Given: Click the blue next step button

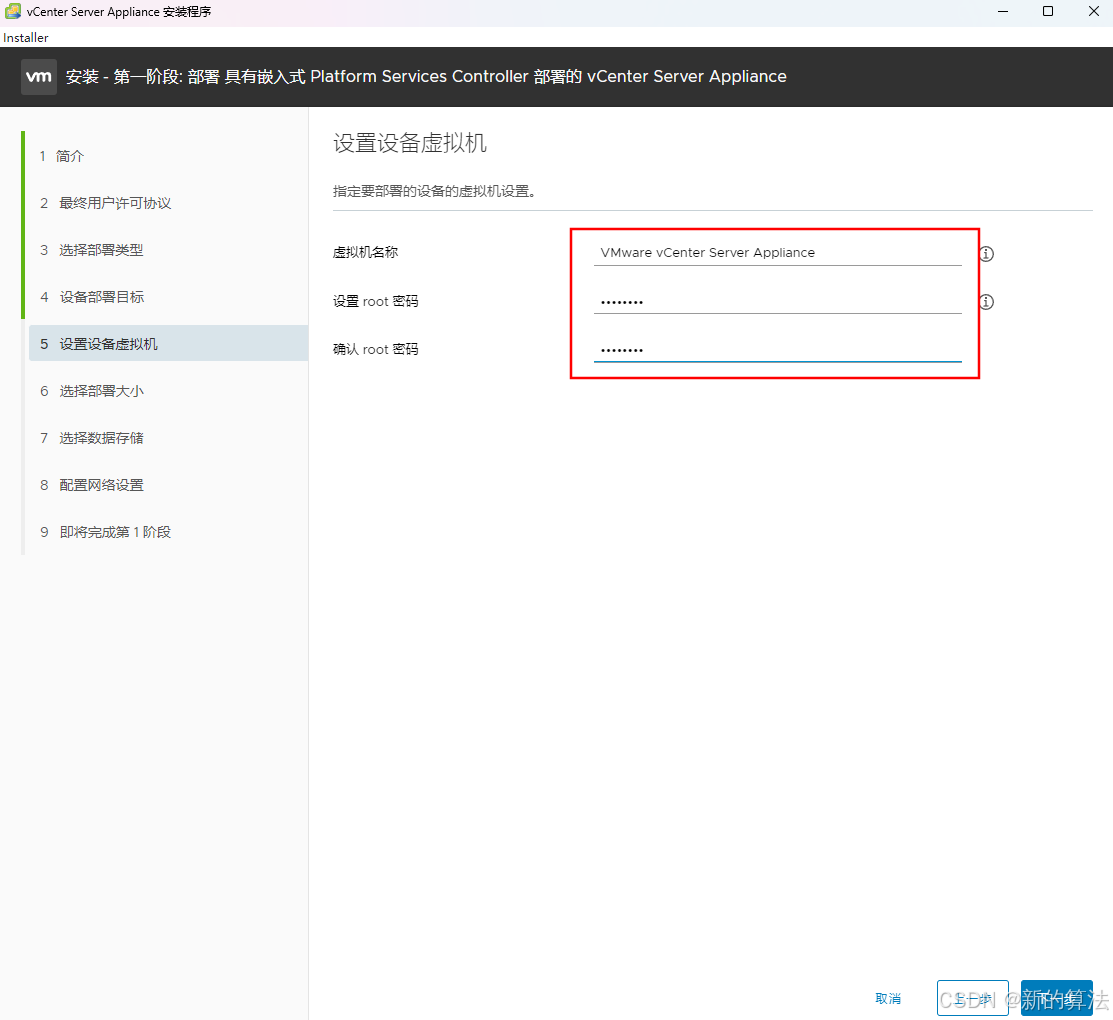Looking at the screenshot, I should (1056, 998).
